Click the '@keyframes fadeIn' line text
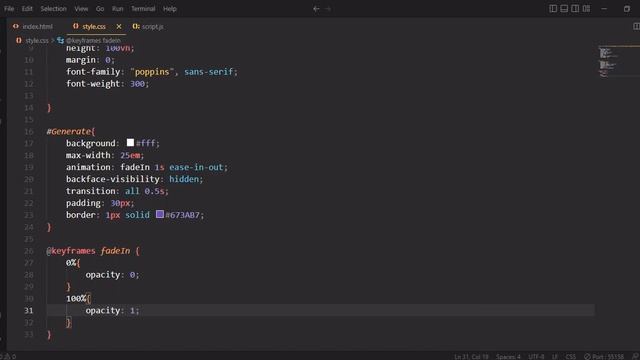Viewport: 640px width, 360px height. point(93,251)
